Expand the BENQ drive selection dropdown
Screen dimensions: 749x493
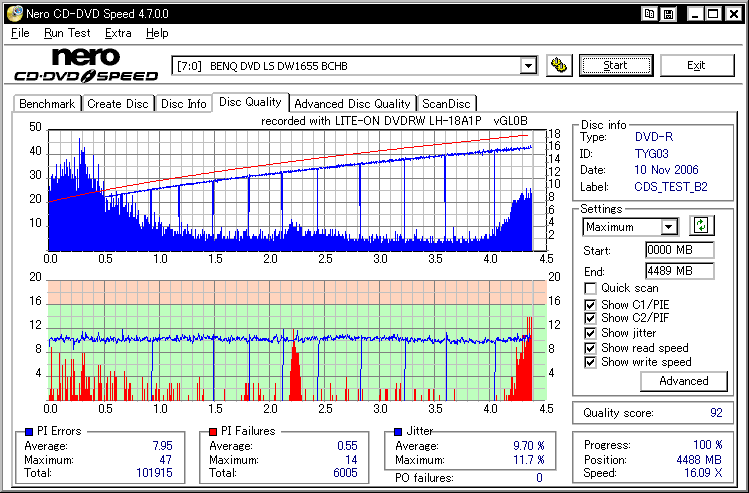tap(528, 66)
